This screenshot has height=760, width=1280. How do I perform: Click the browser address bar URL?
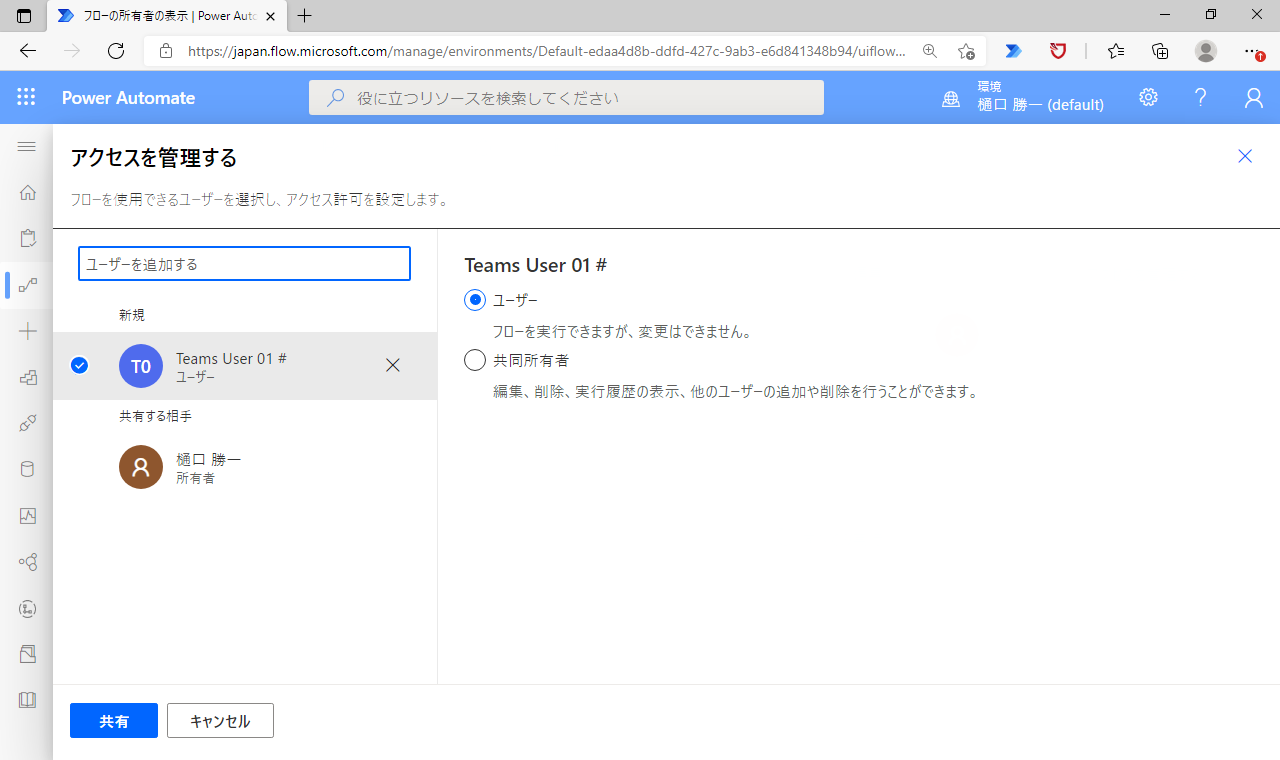(547, 51)
